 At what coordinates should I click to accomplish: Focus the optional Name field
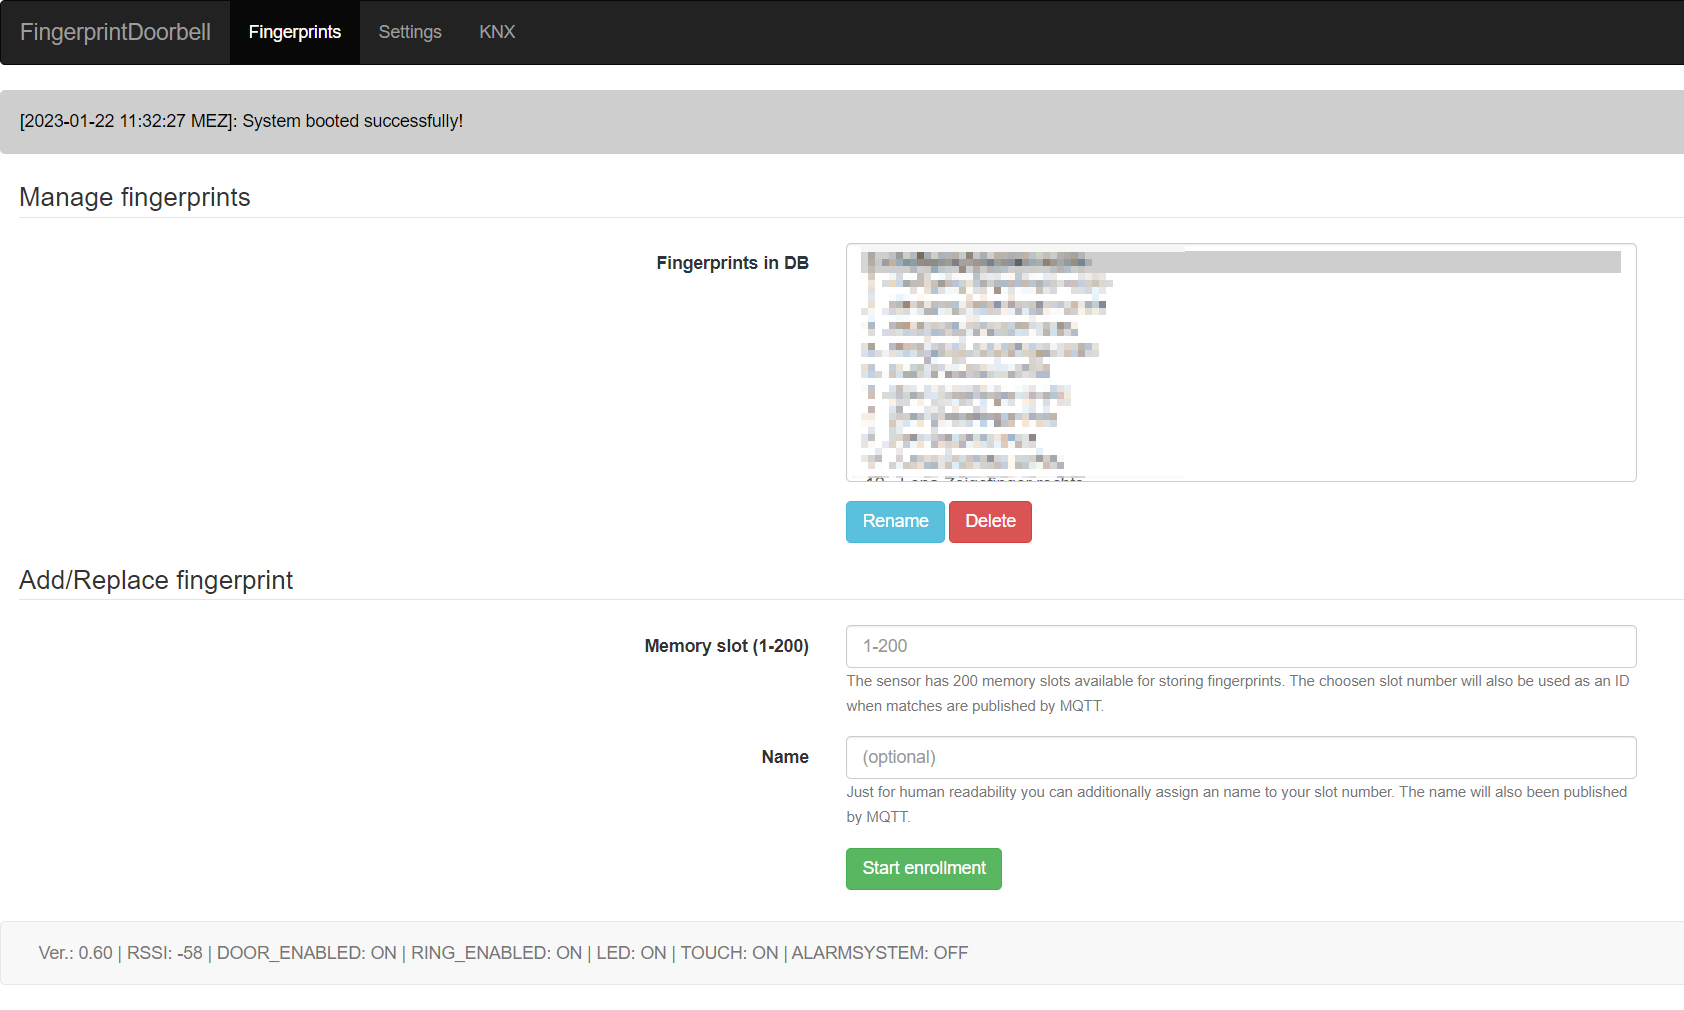pyautogui.click(x=1241, y=757)
